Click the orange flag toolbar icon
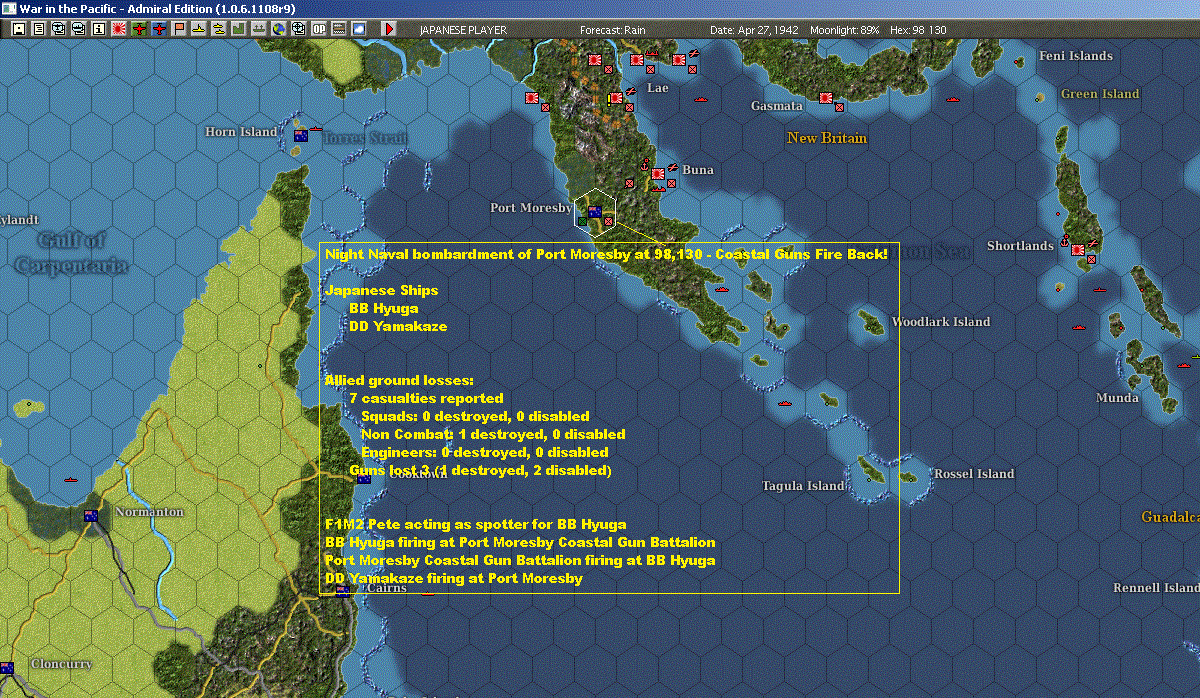Viewport: 1200px width, 698px height. [x=179, y=29]
